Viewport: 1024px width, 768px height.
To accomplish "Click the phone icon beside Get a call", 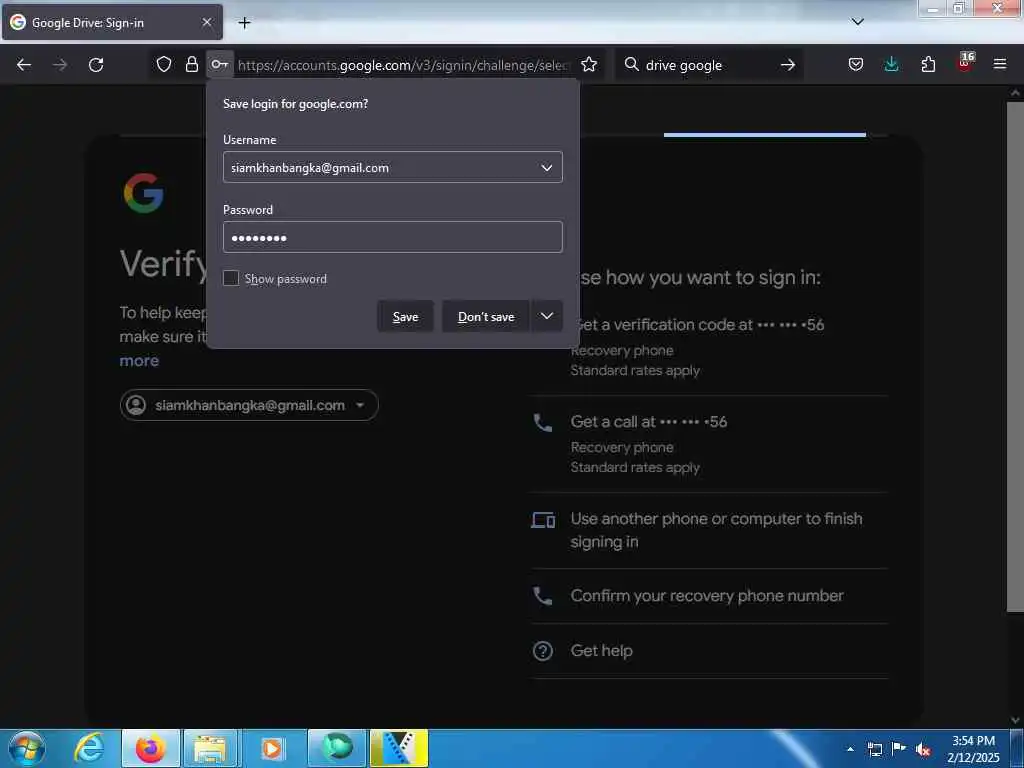I will coord(543,423).
